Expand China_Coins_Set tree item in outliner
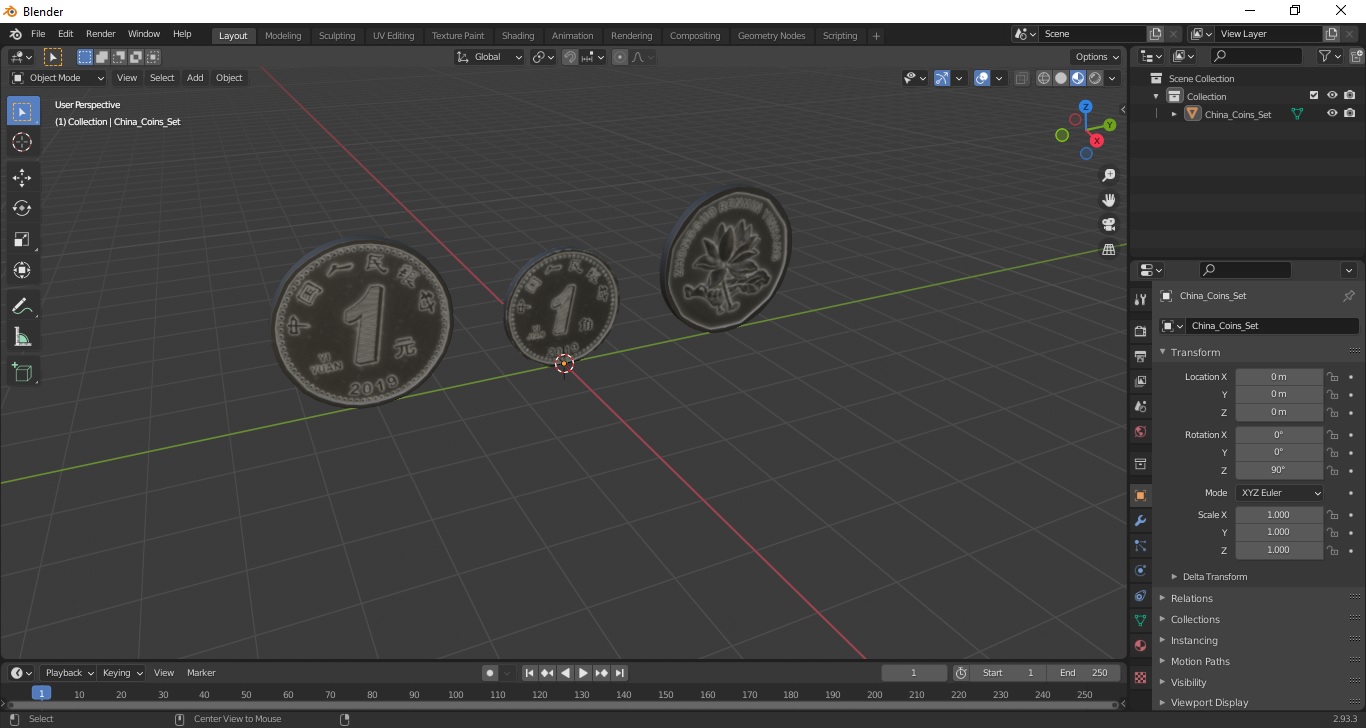The width and height of the screenshot is (1366, 728). click(1174, 114)
